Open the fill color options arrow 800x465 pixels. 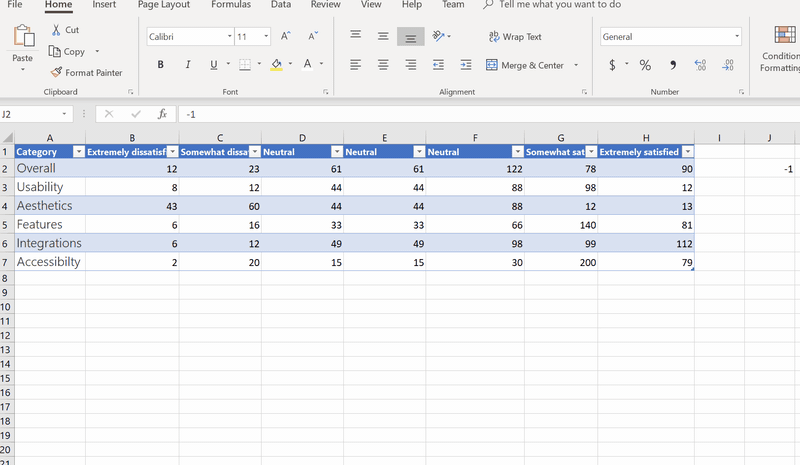click(x=290, y=64)
